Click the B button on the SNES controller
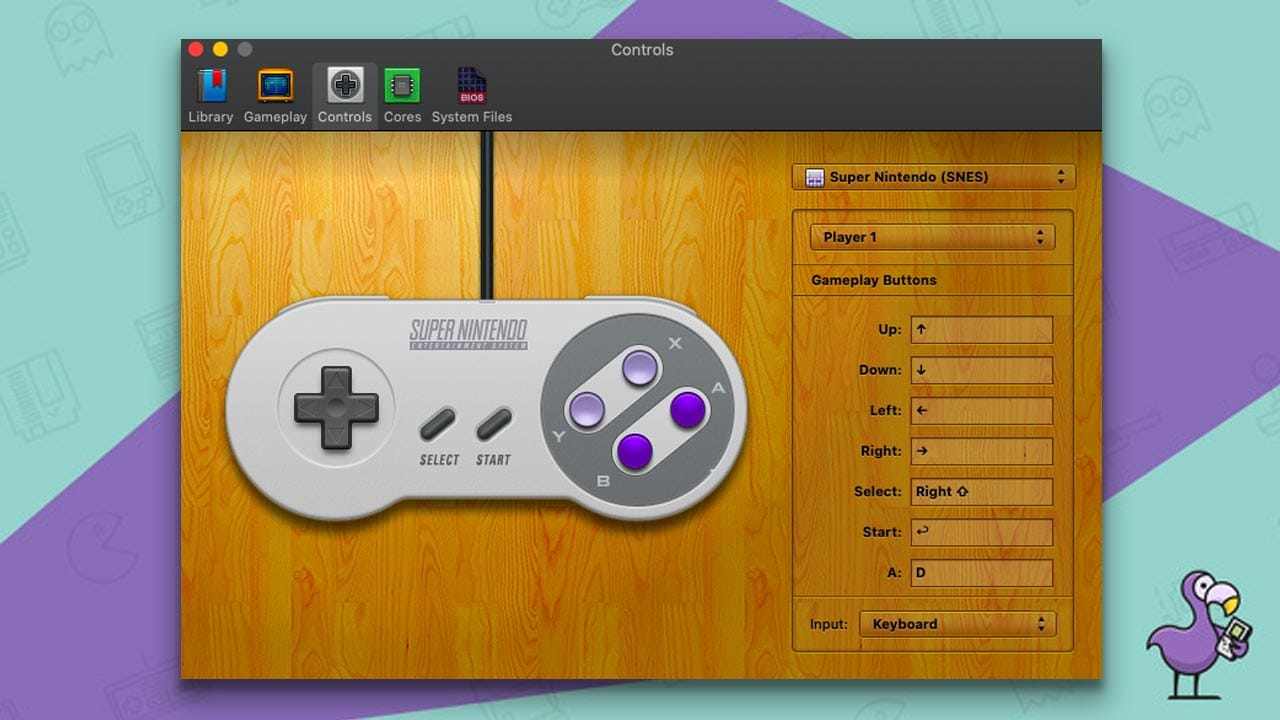Screen dimensions: 1280x720 point(635,451)
